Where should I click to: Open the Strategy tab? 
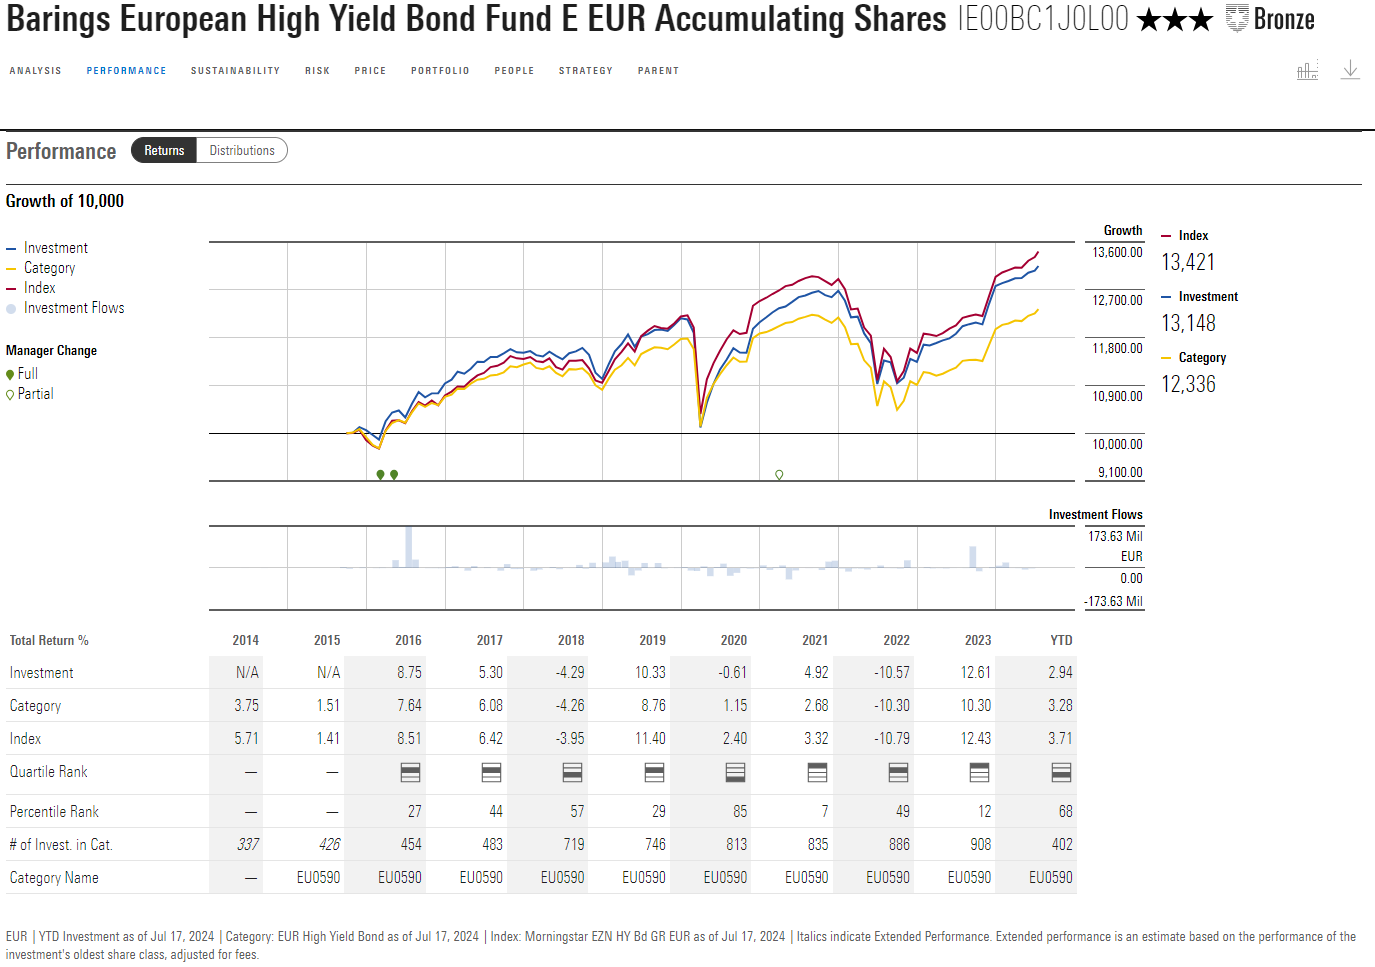(586, 71)
